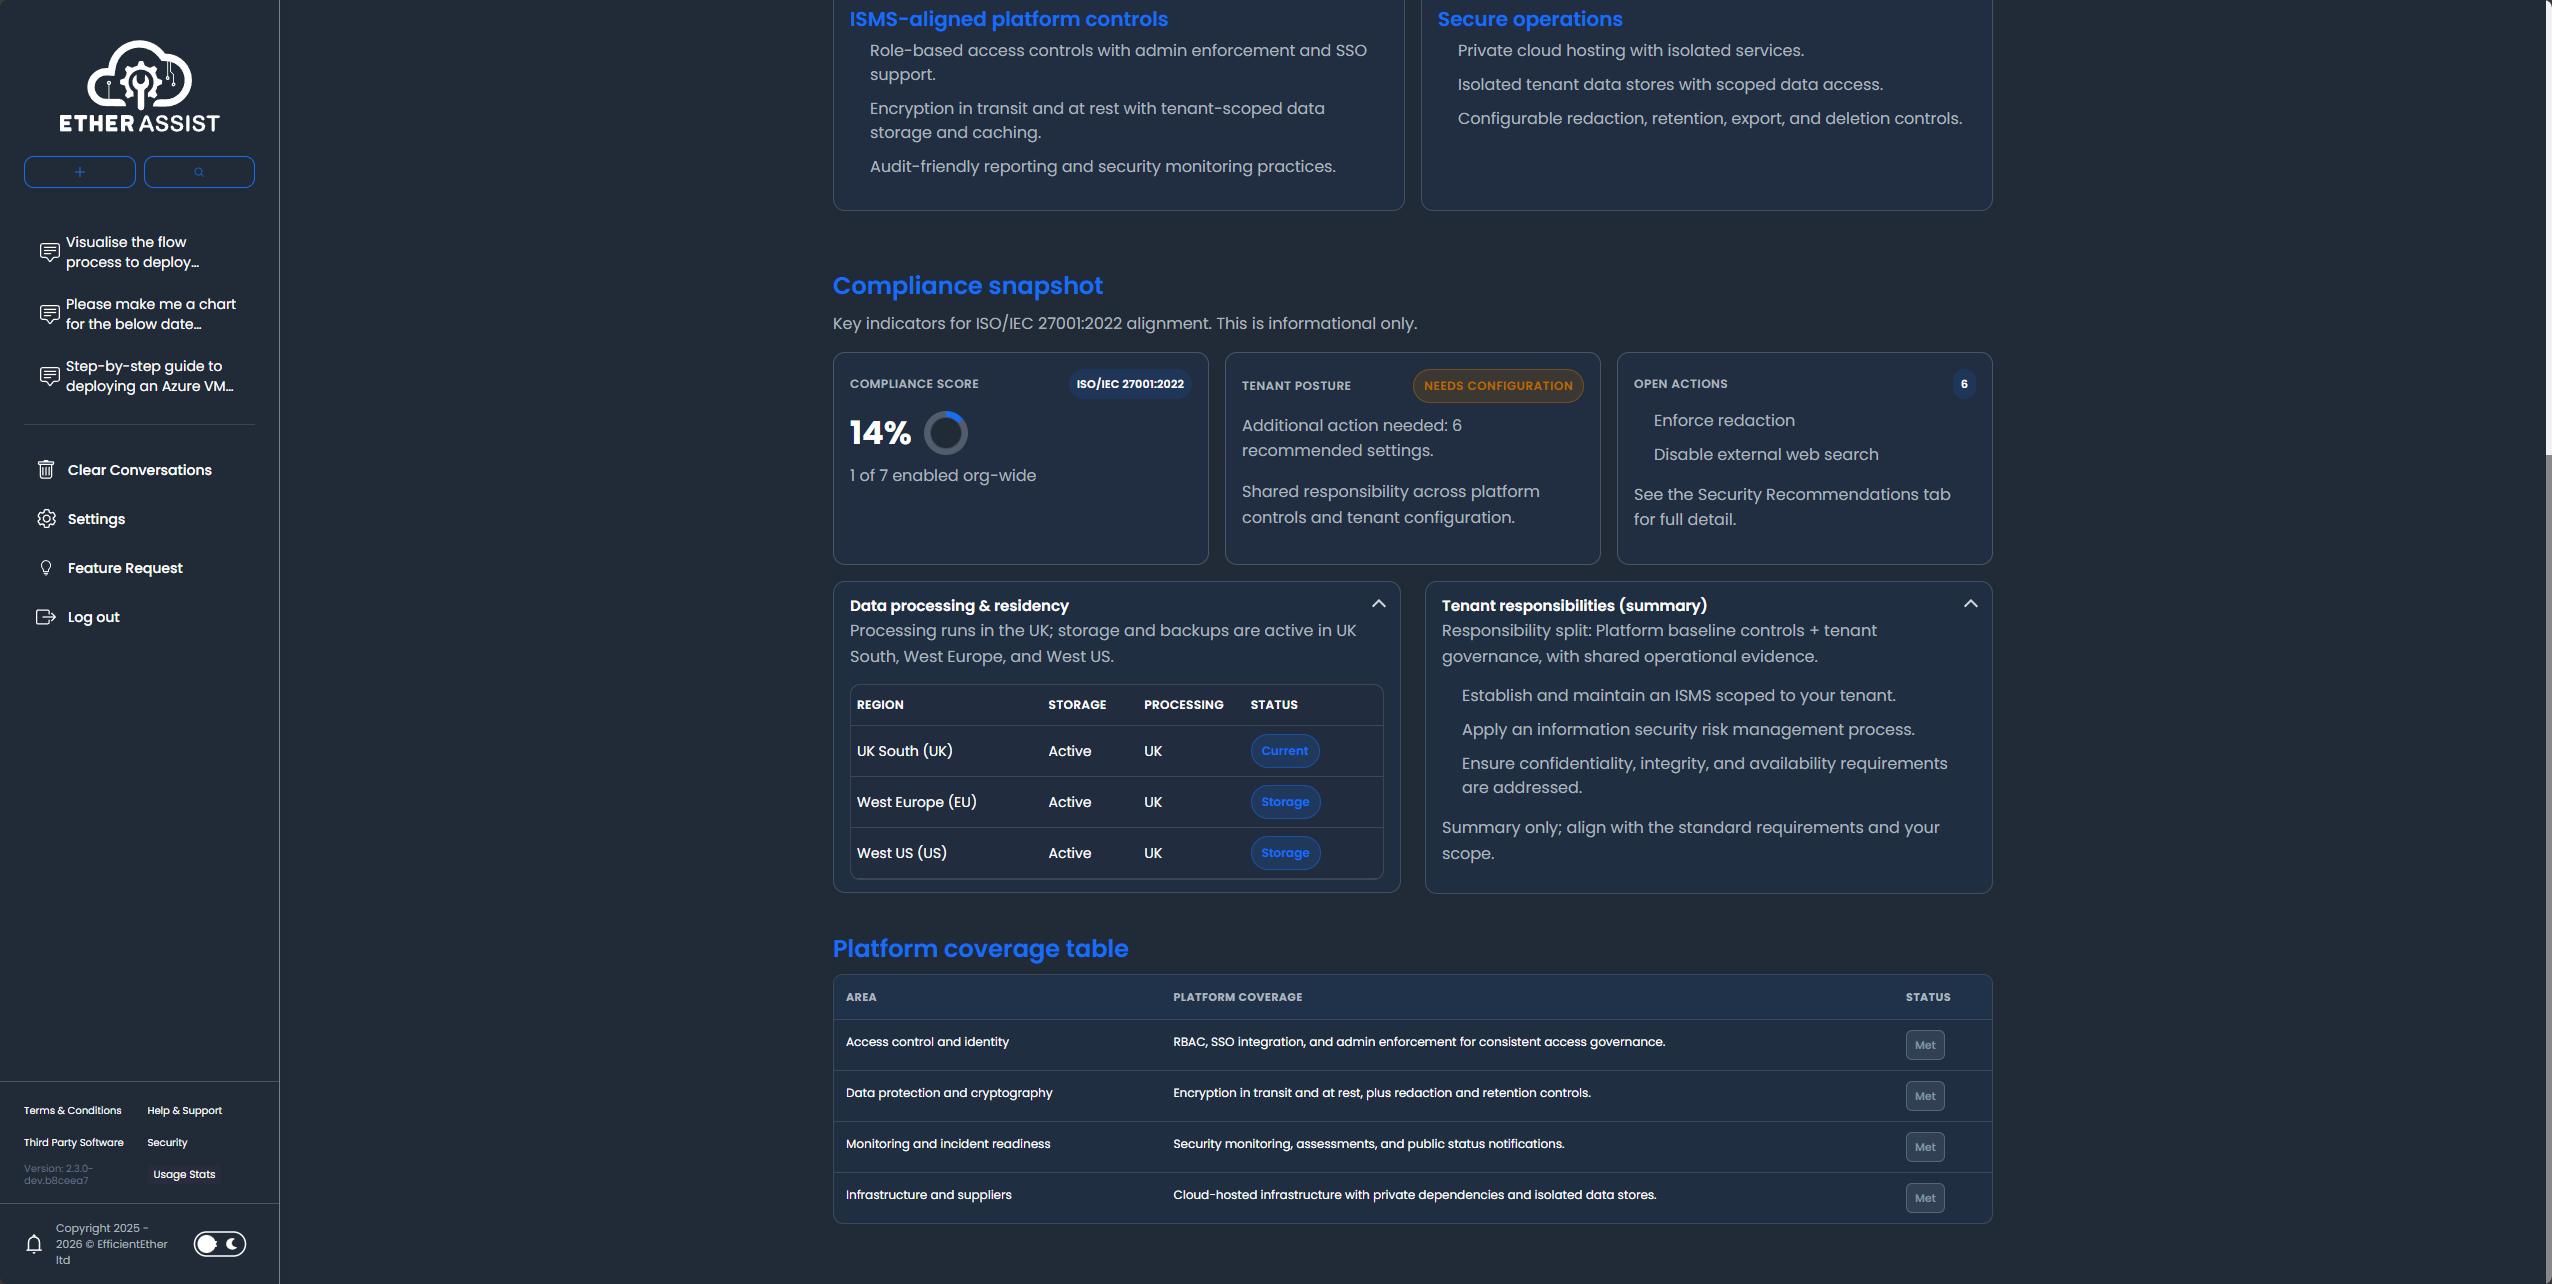Click the trash icon for Clear Conversations
The height and width of the screenshot is (1284, 2552).
point(46,470)
